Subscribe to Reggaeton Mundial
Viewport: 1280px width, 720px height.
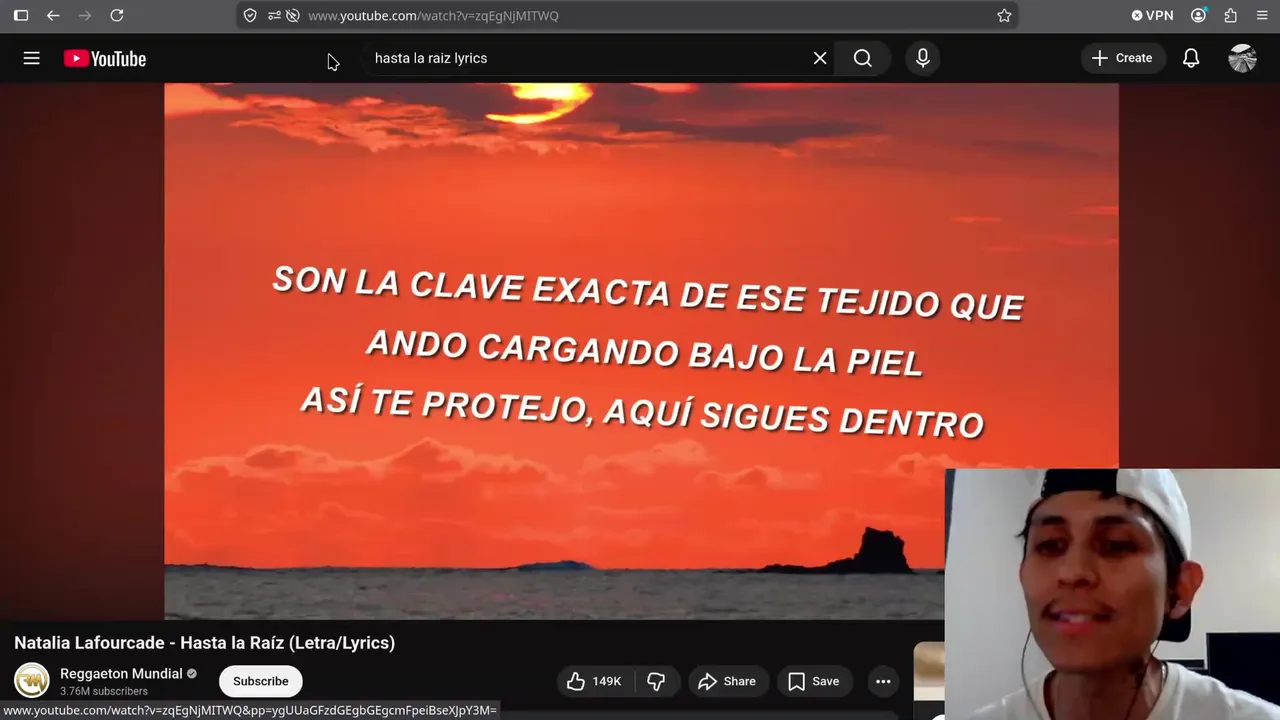pos(260,681)
